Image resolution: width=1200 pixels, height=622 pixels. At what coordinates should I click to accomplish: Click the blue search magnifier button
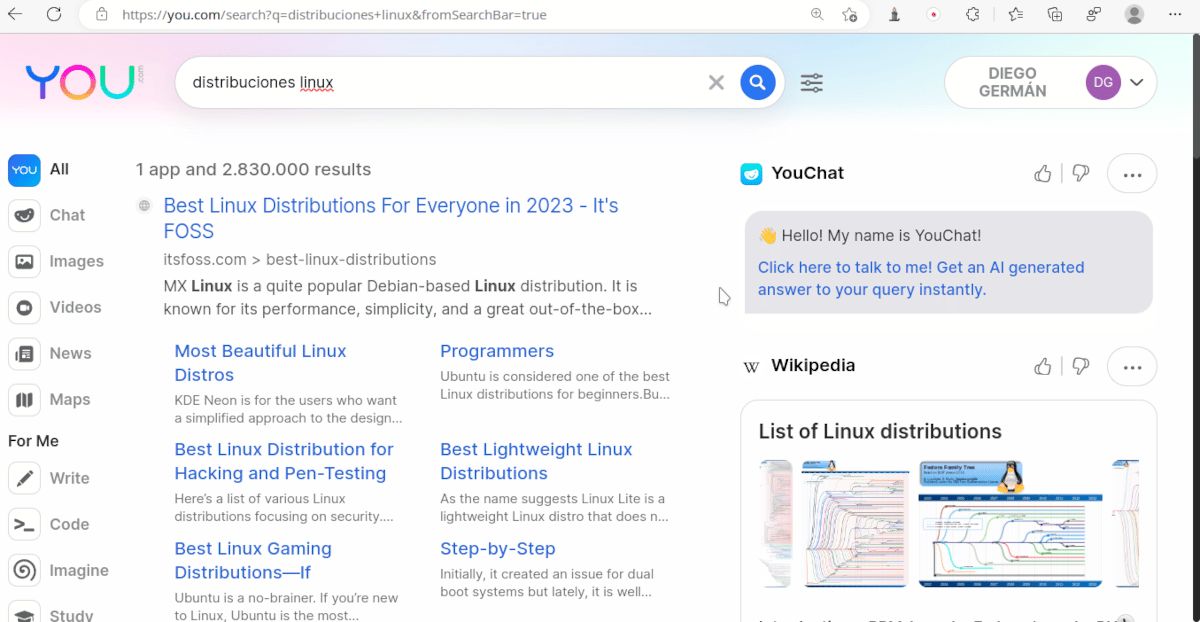tap(758, 82)
